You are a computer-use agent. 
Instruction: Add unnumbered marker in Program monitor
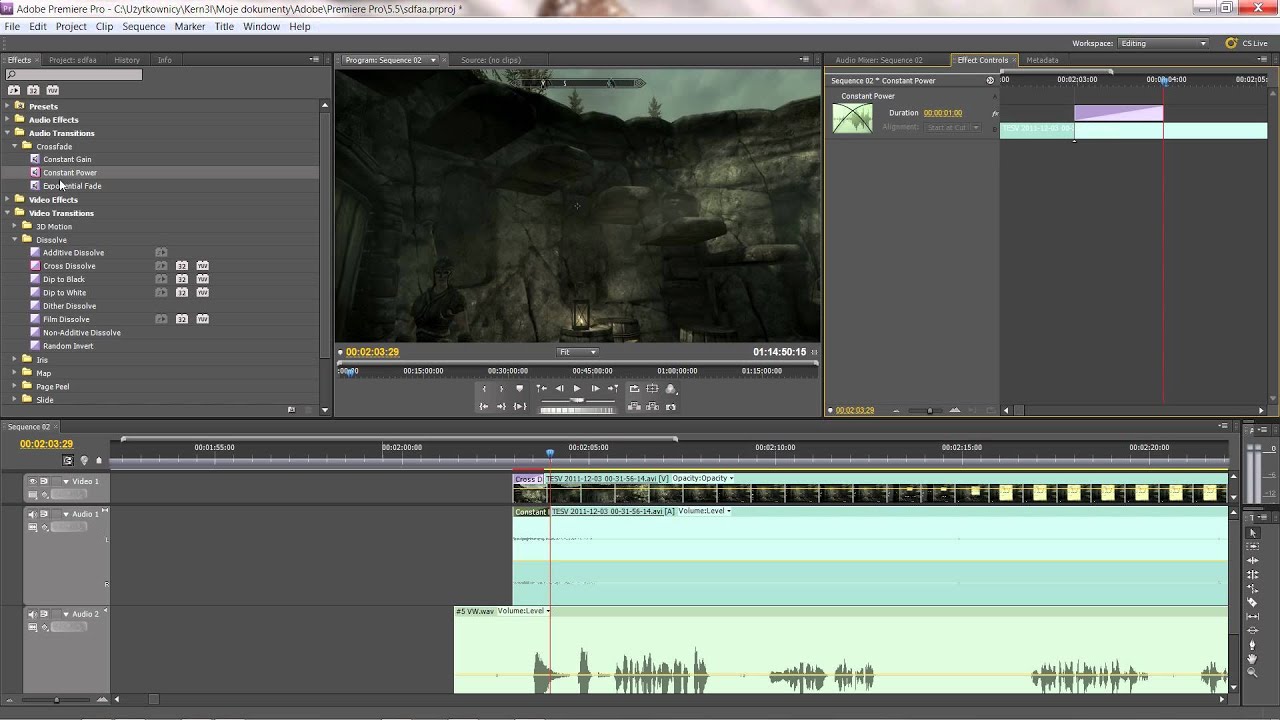[519, 388]
